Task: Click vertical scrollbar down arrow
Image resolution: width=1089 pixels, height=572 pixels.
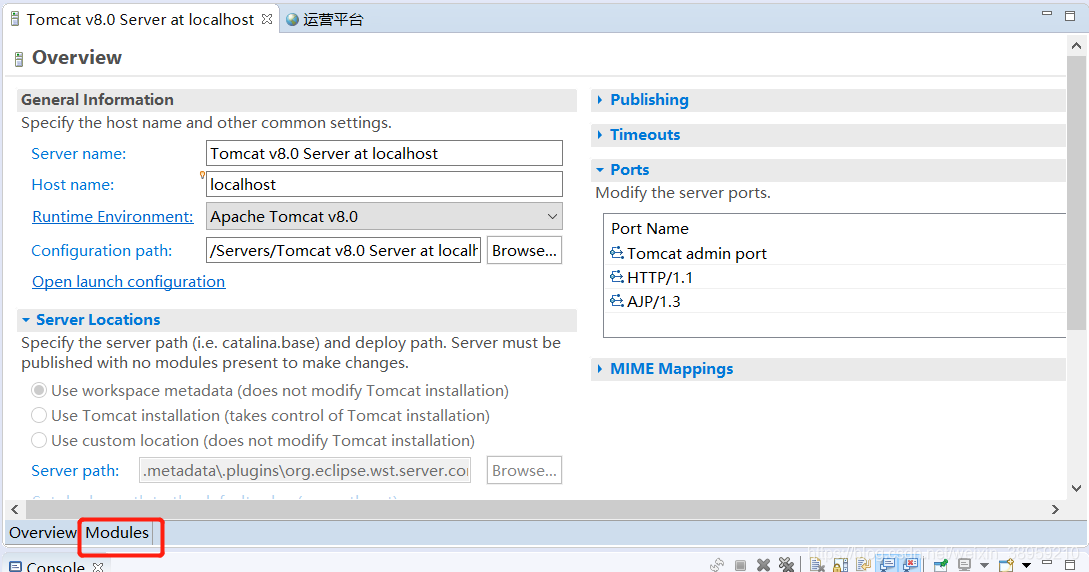Action: tap(1076, 489)
